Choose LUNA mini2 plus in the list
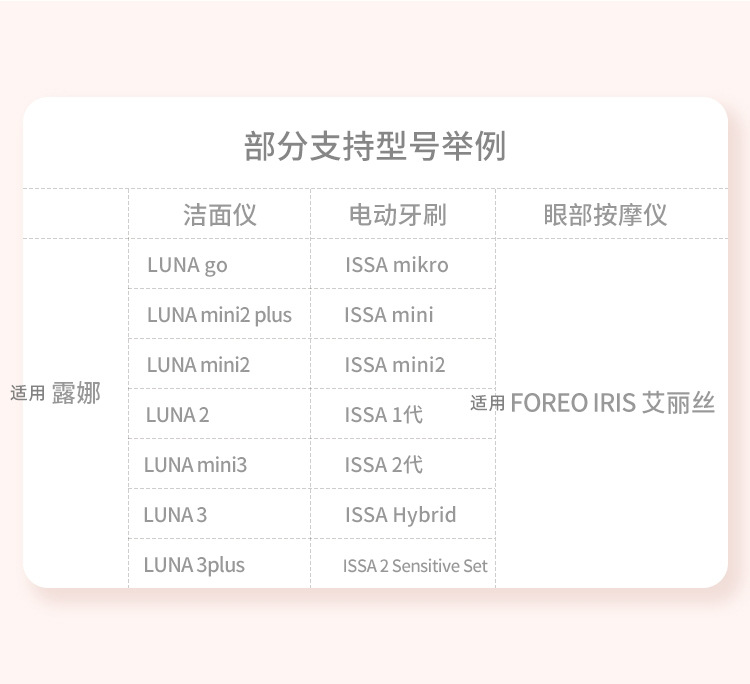Viewport: 750px width, 684px height. pos(219,315)
